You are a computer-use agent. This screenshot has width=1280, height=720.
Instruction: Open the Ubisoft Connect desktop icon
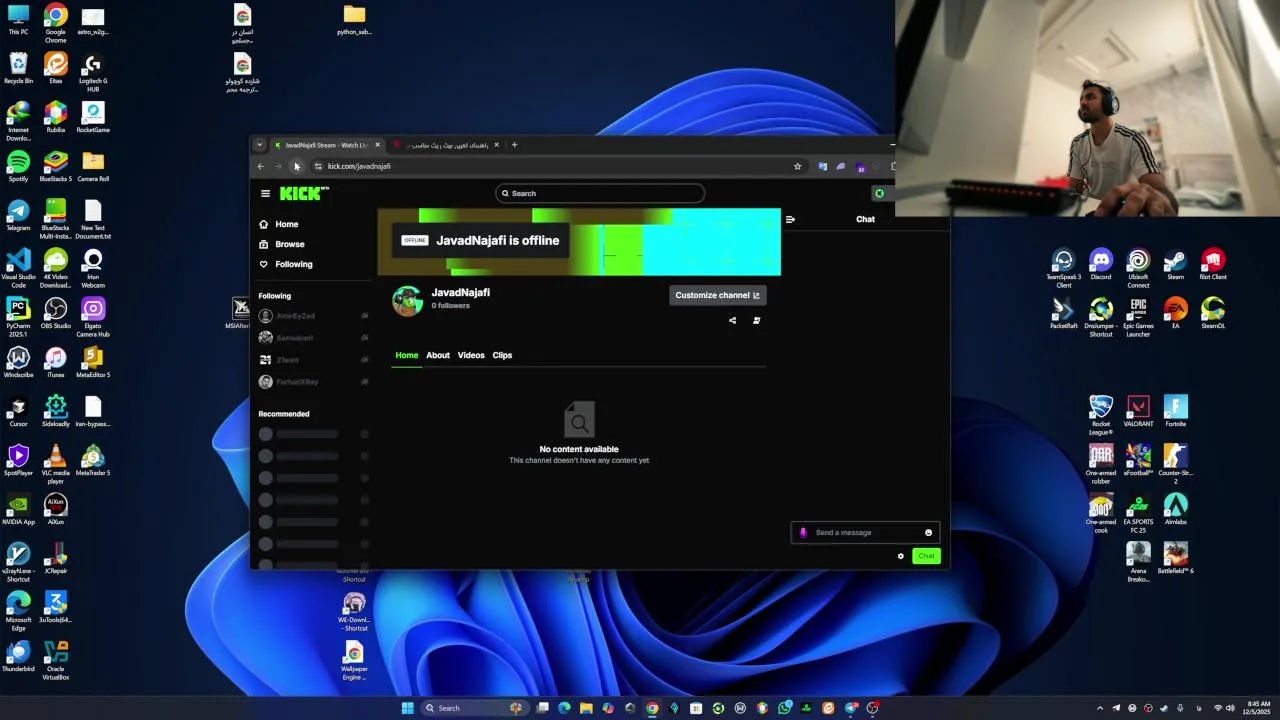pyautogui.click(x=1138, y=269)
